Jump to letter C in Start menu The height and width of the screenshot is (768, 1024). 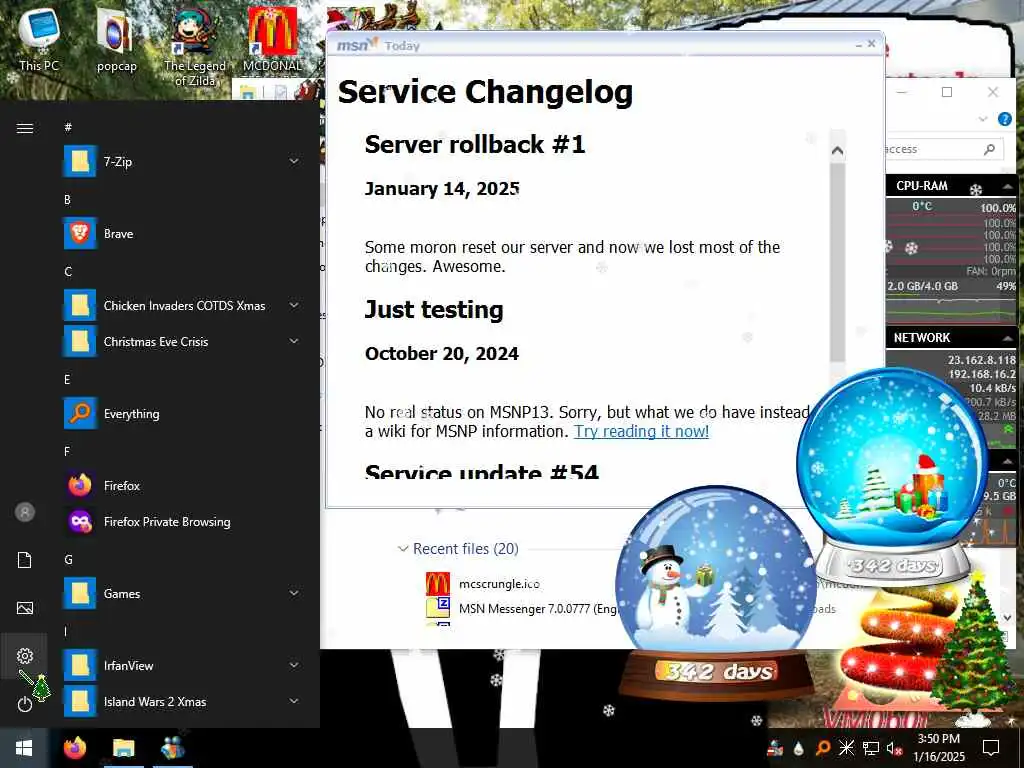[x=68, y=271]
